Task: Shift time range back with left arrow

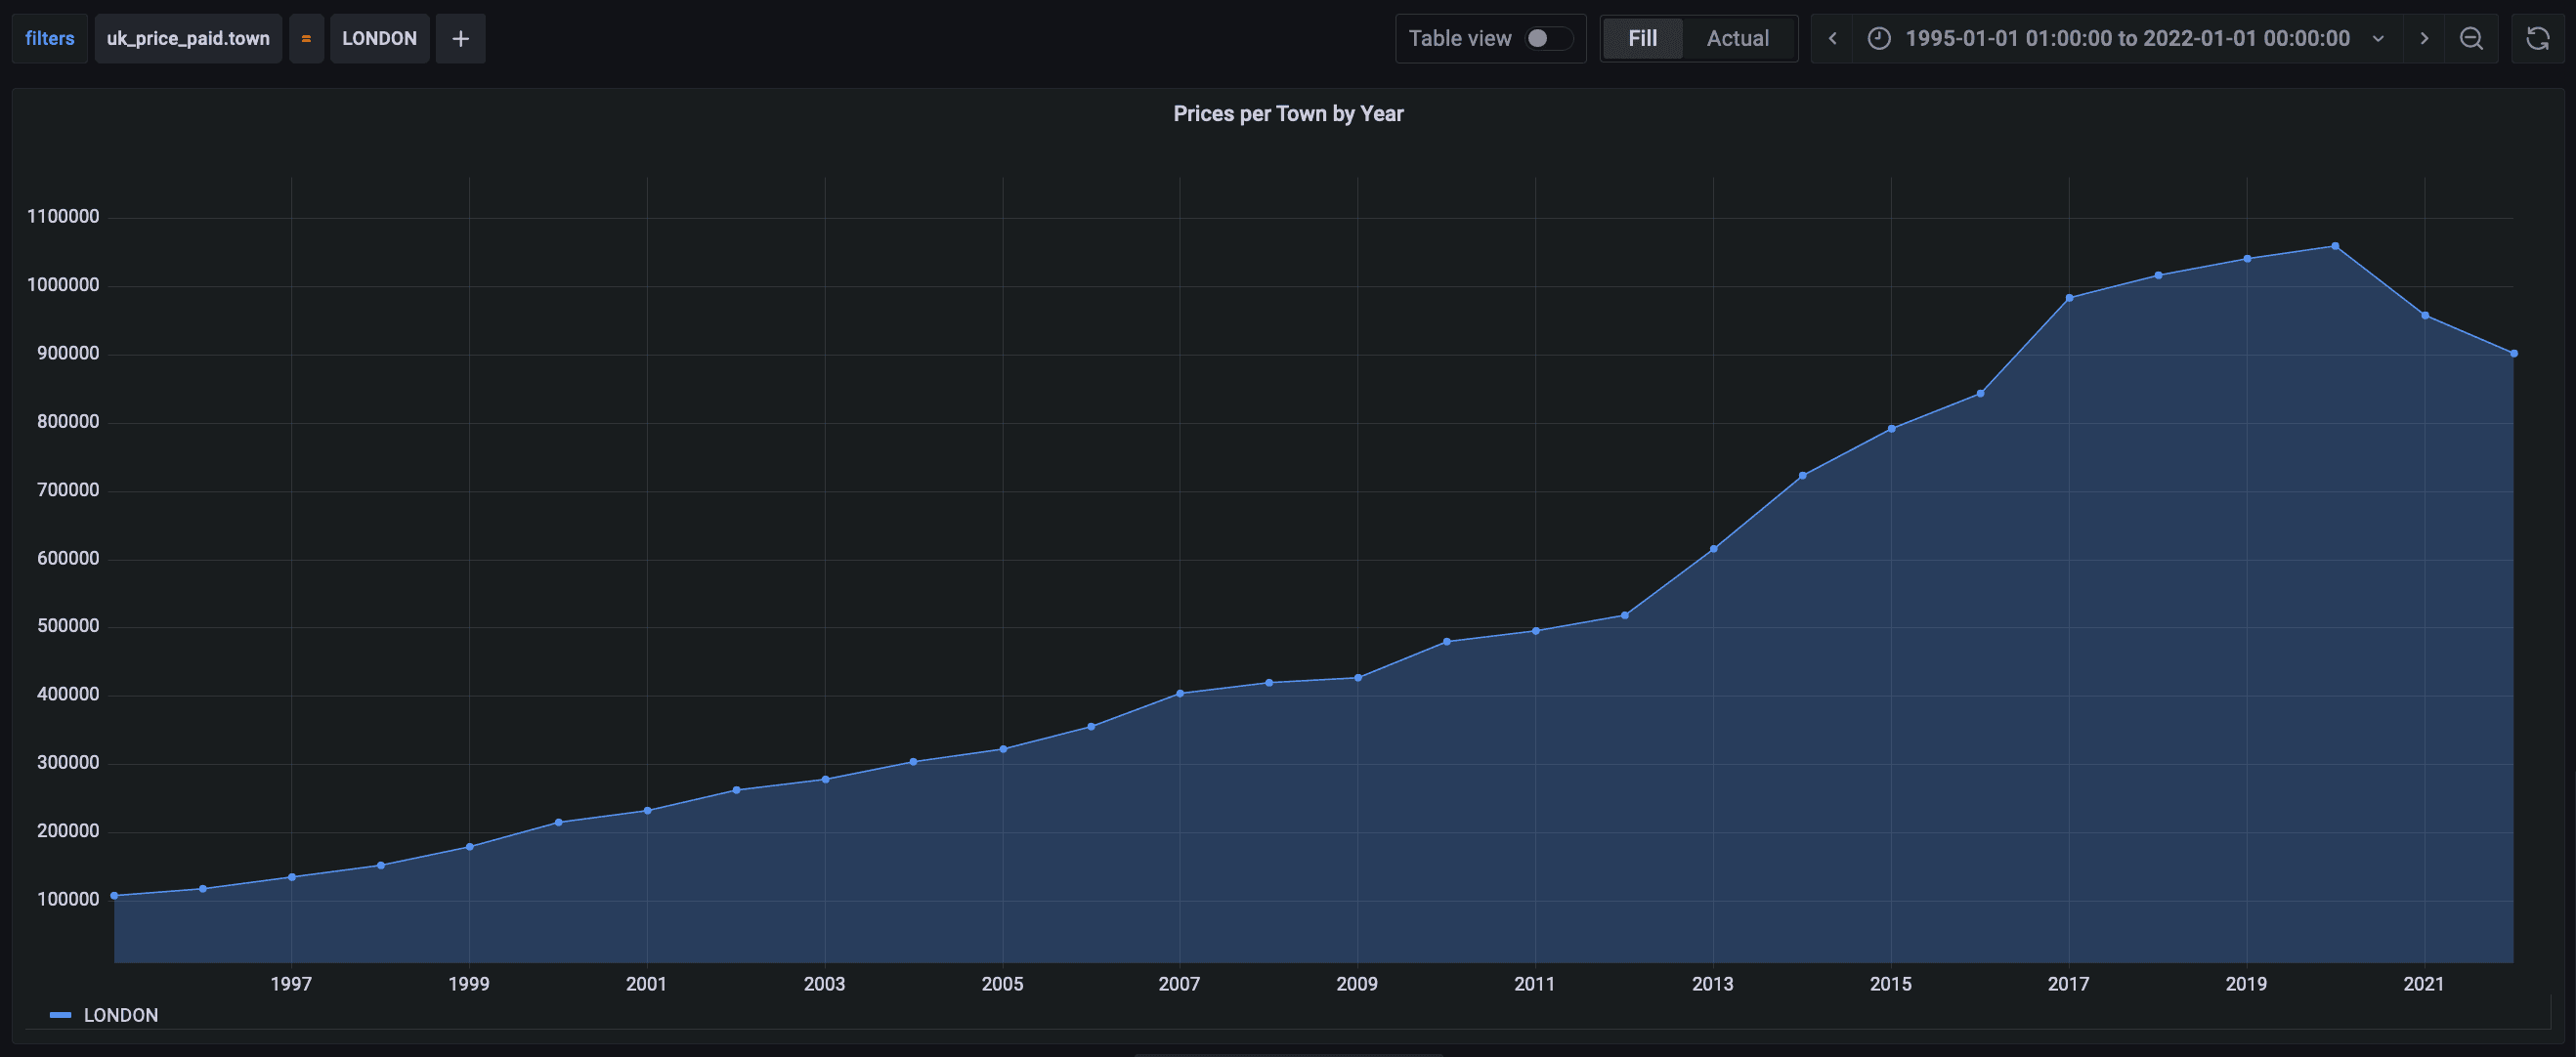Action: [x=1832, y=39]
